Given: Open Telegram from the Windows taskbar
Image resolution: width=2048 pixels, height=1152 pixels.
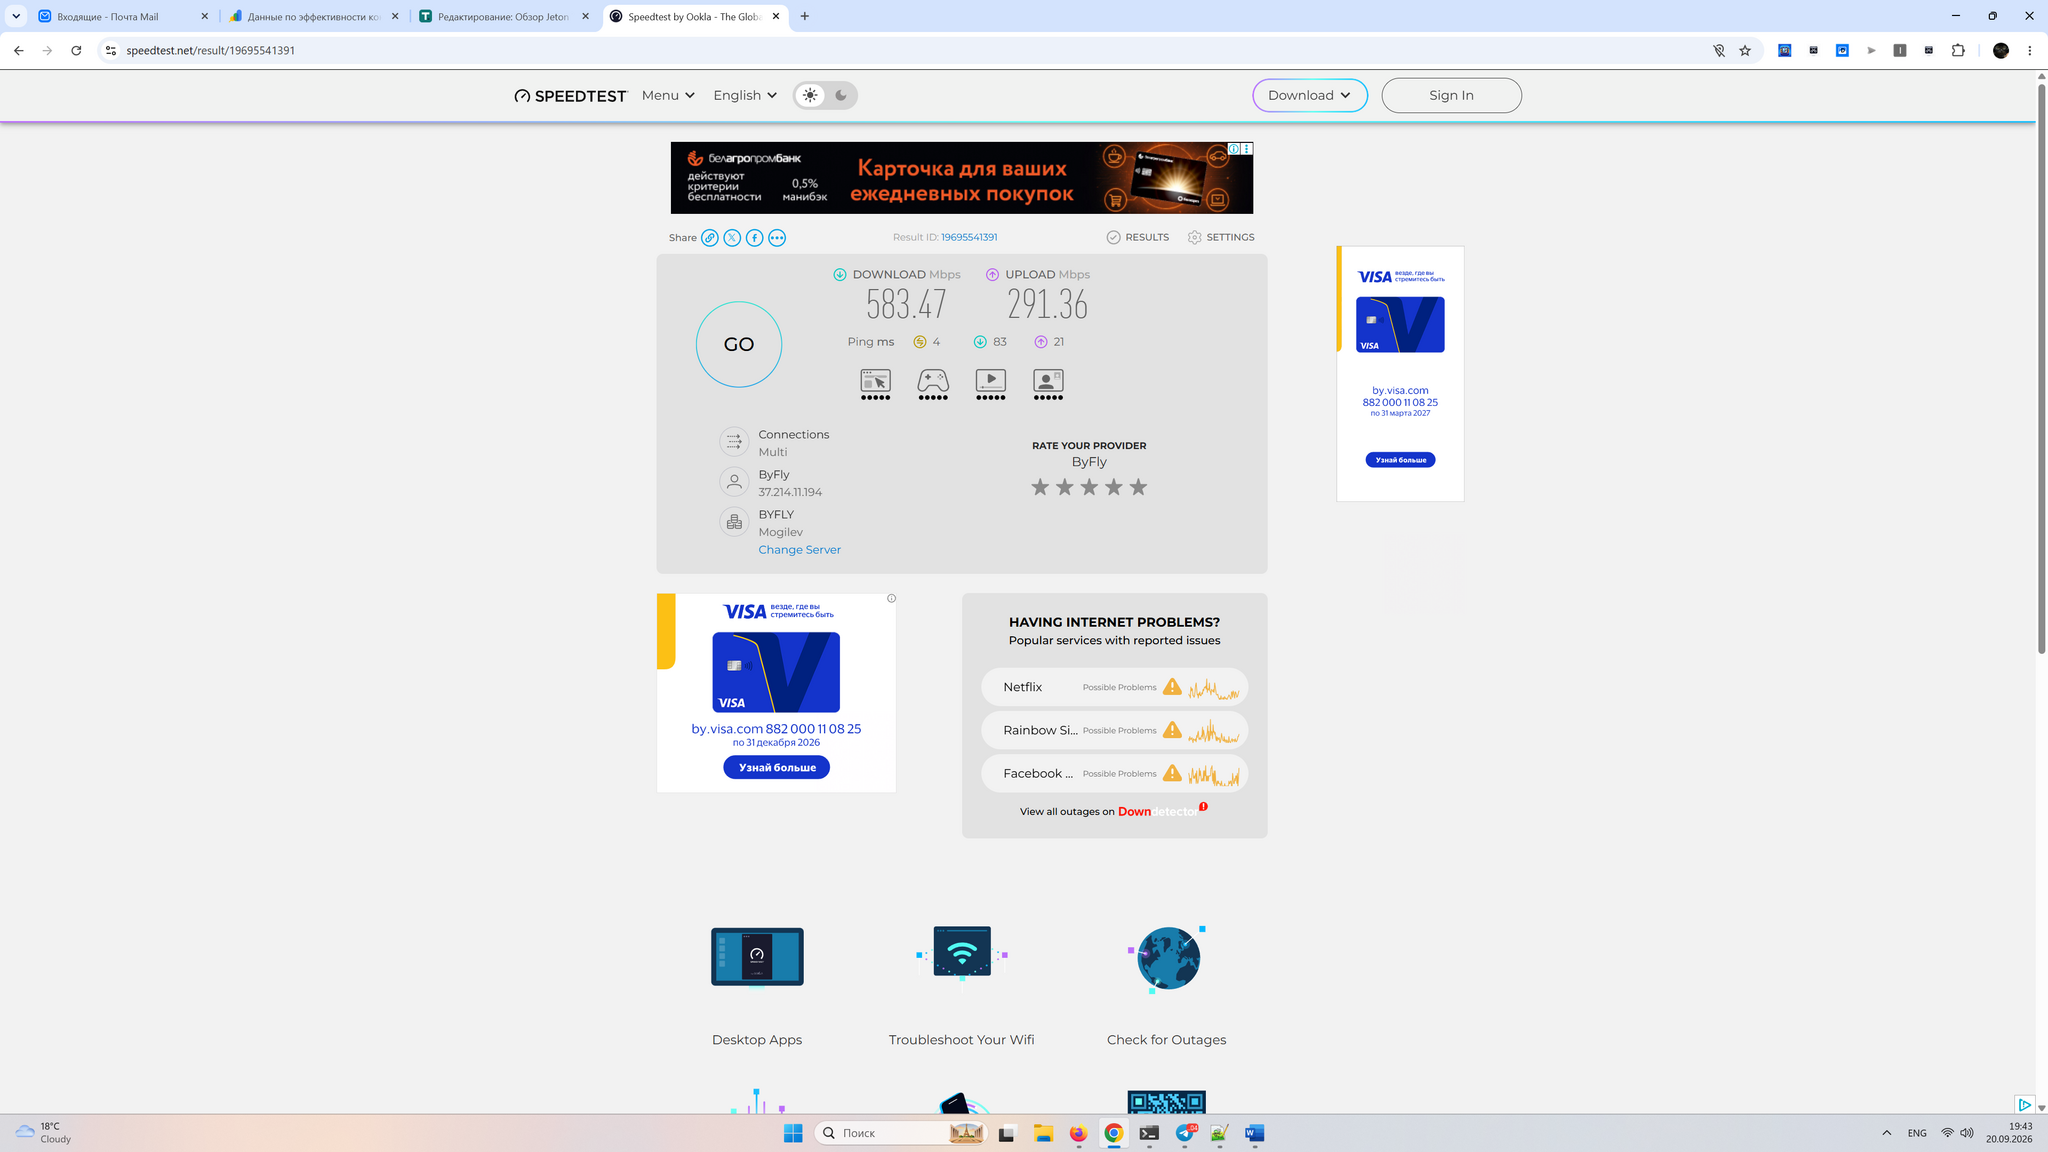Looking at the screenshot, I should (x=1185, y=1133).
